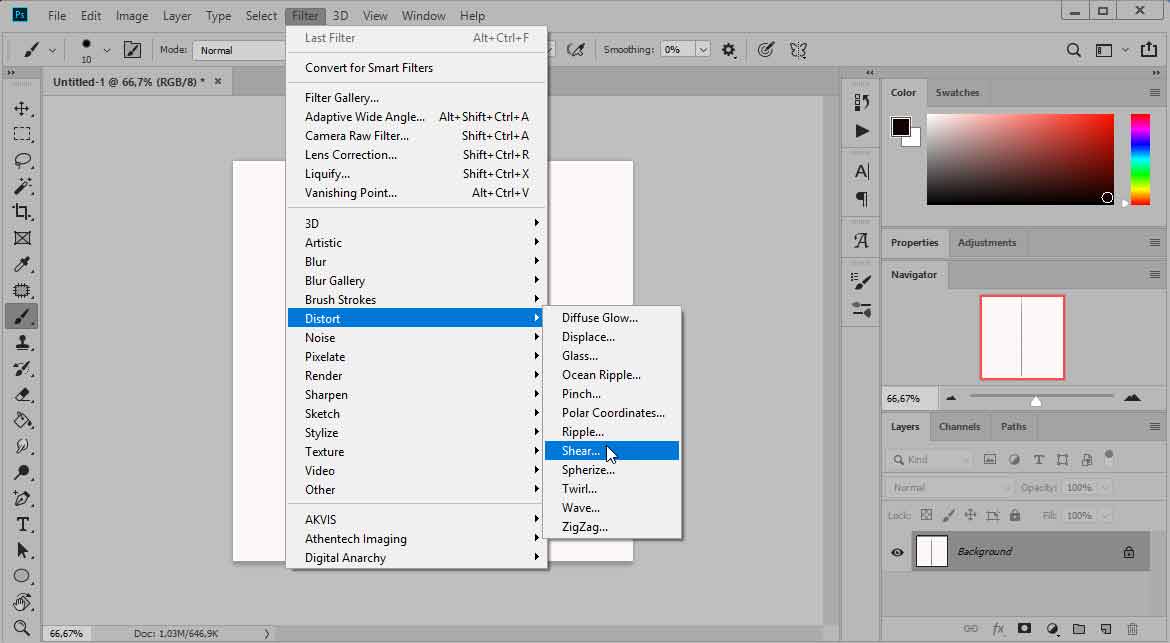Viewport: 1170px width, 643px height.
Task: Hide the Background layer eye icon
Action: click(x=897, y=552)
